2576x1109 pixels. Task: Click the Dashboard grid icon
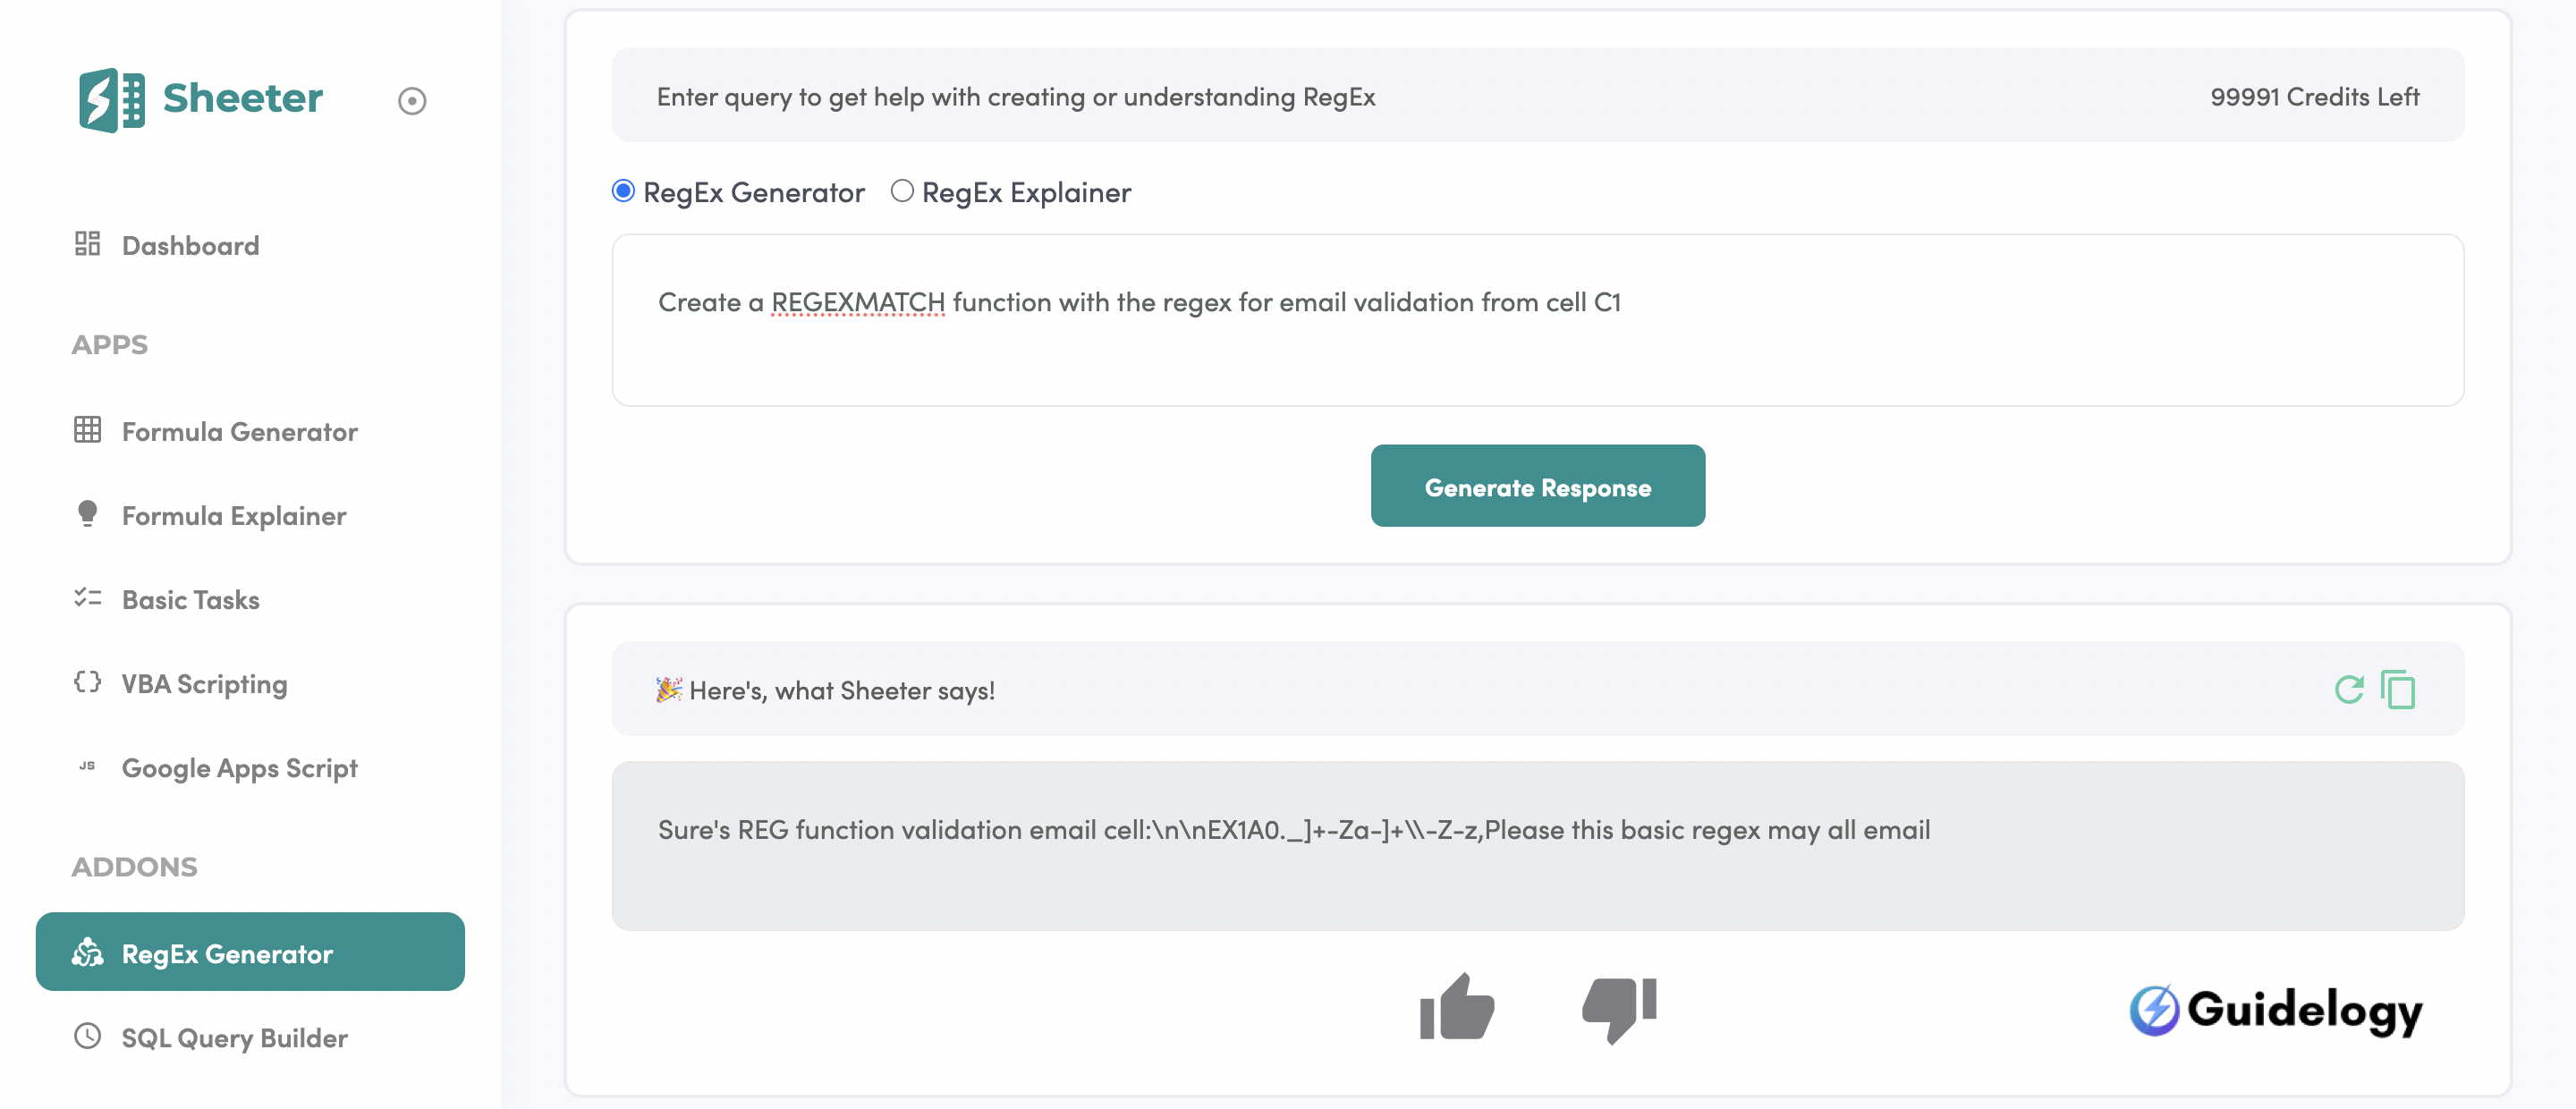[87, 244]
